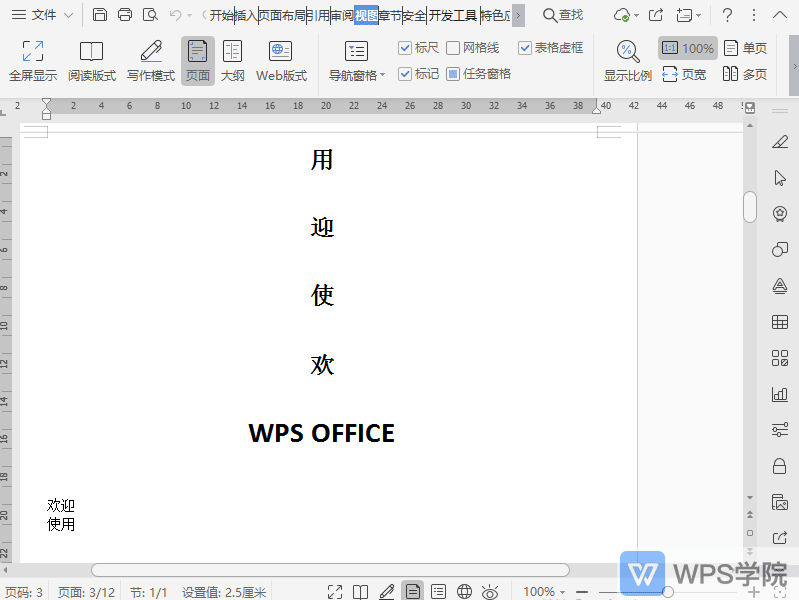
Task: Open the more options vertical dots
Action: pos(754,15)
